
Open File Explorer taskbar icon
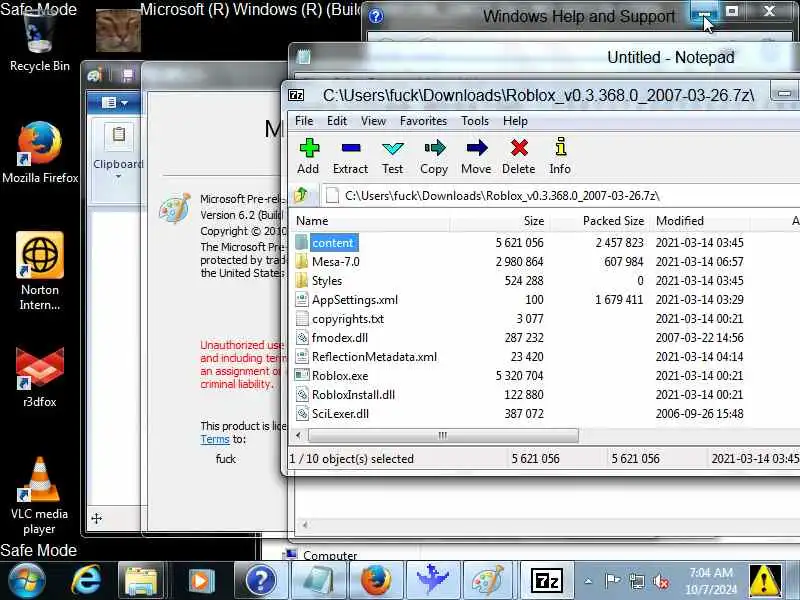142,580
